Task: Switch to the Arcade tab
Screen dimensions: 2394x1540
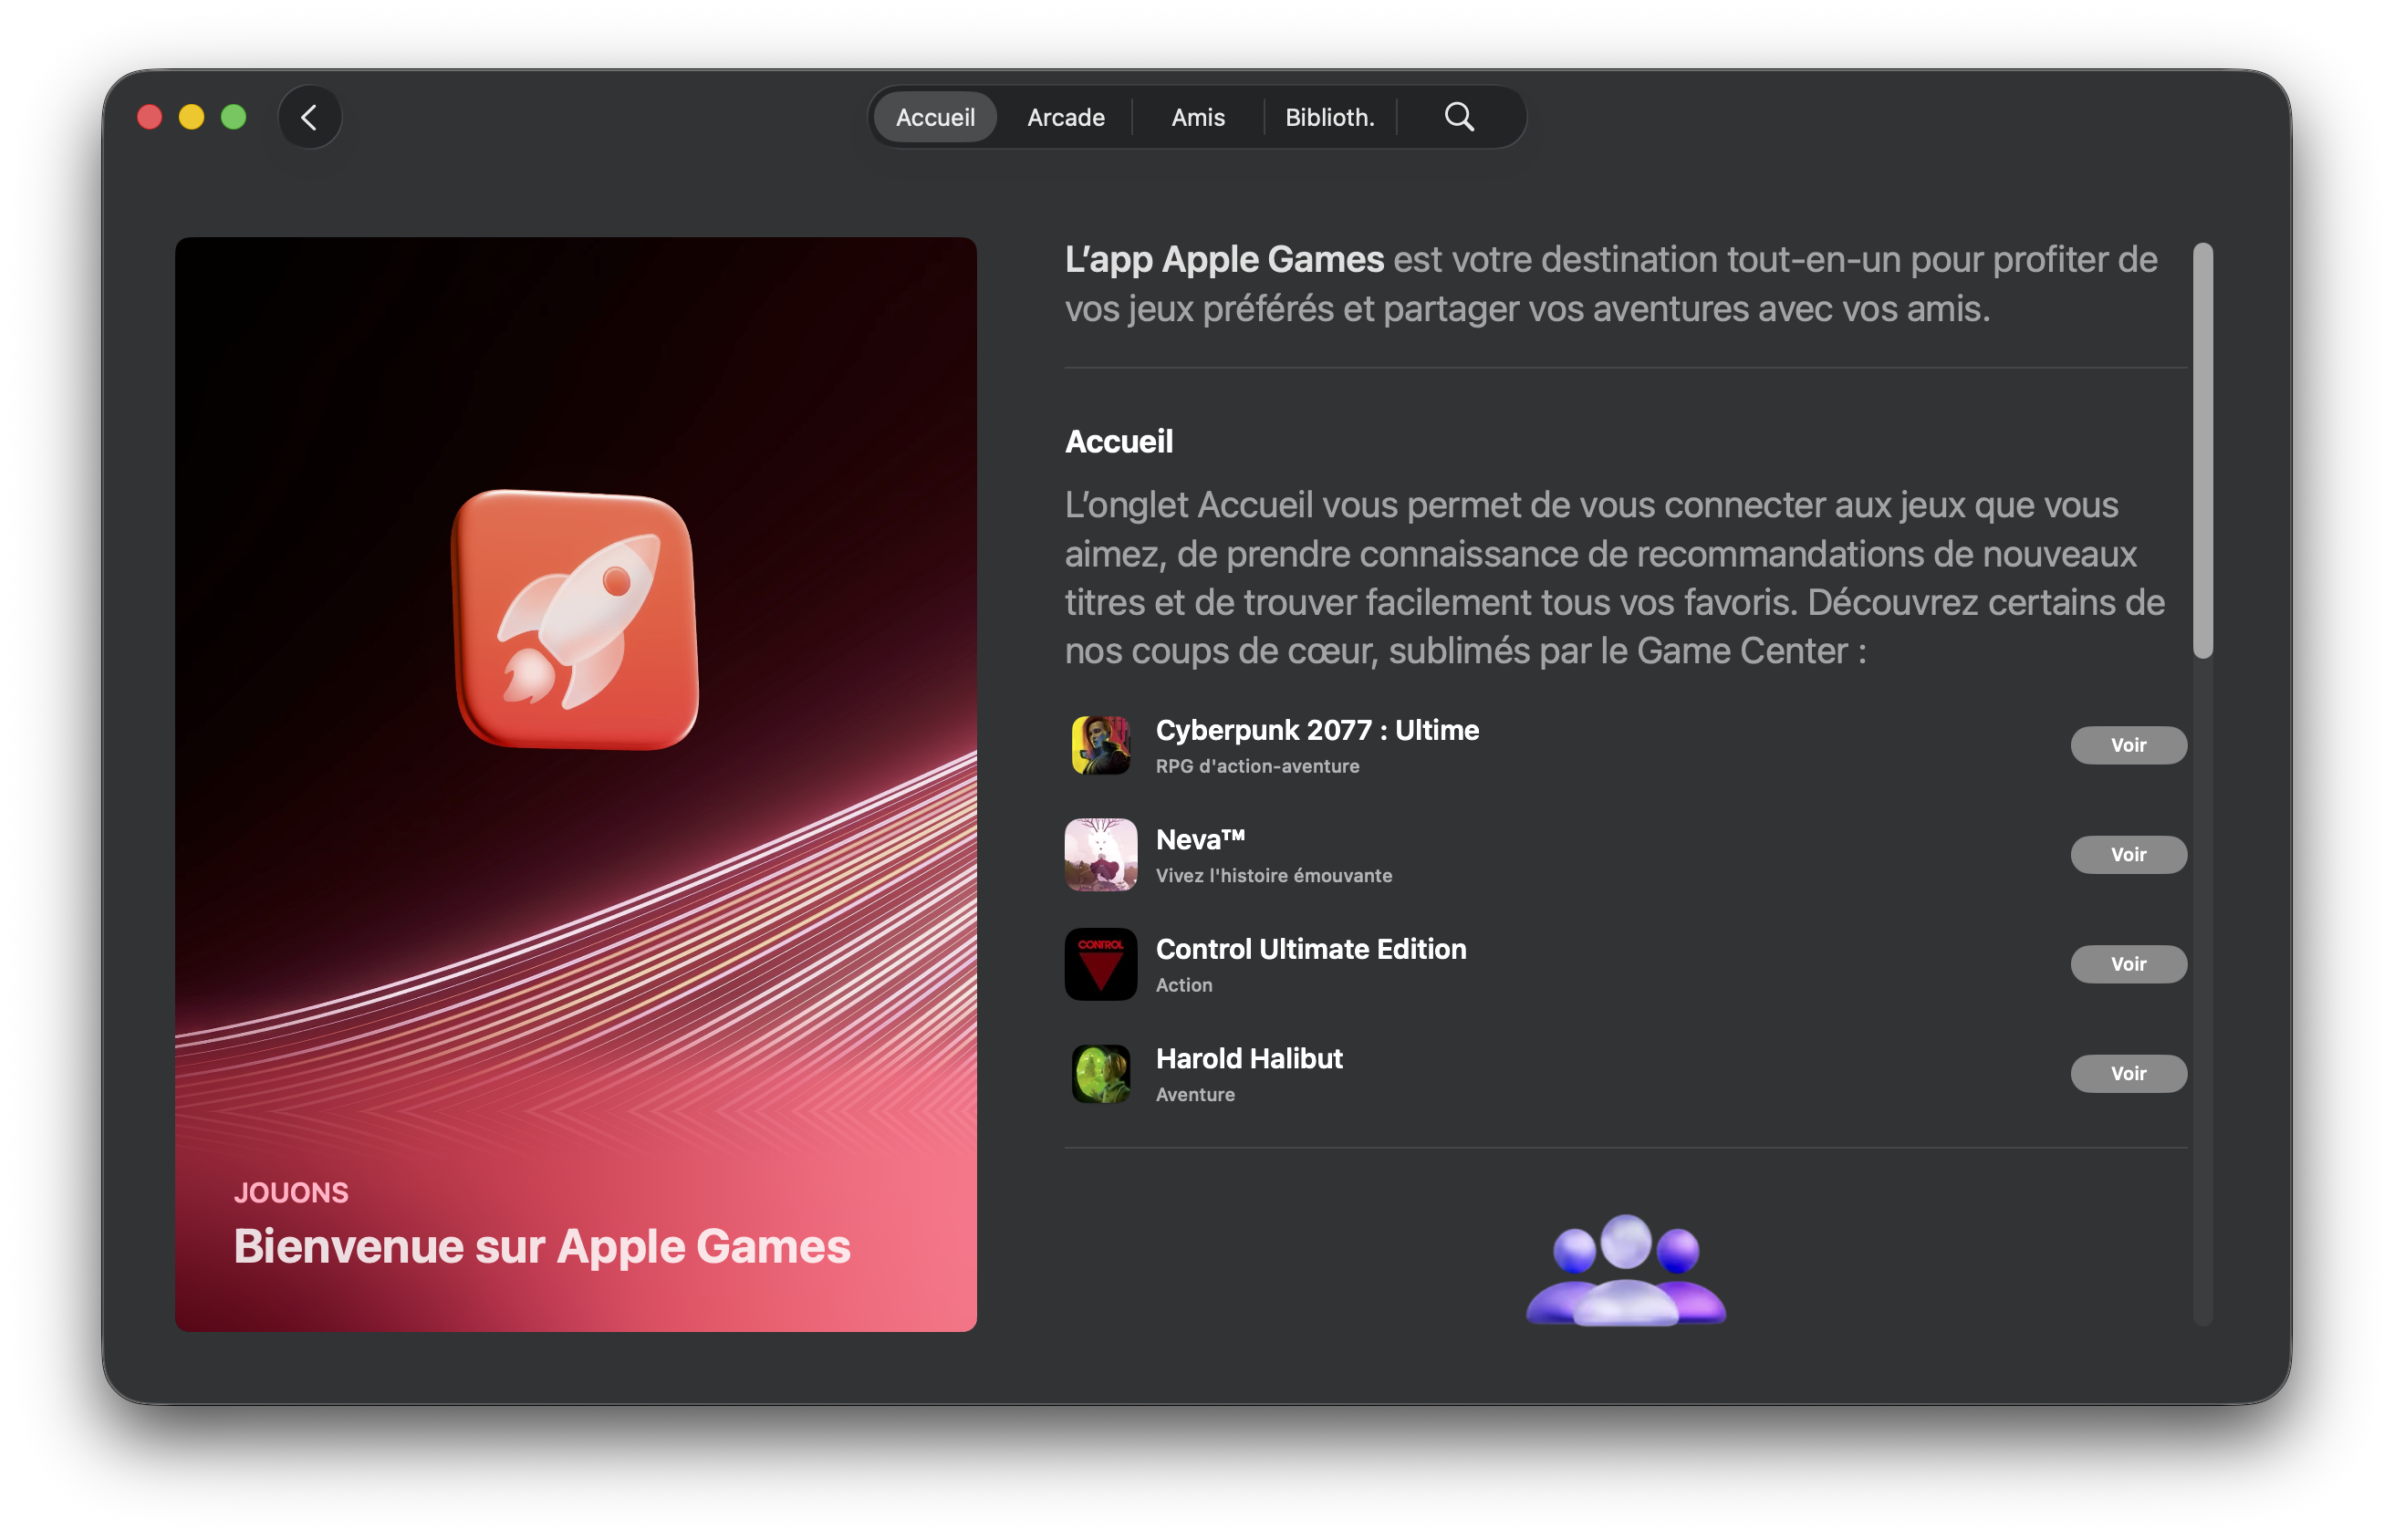Action: pos(1065,117)
